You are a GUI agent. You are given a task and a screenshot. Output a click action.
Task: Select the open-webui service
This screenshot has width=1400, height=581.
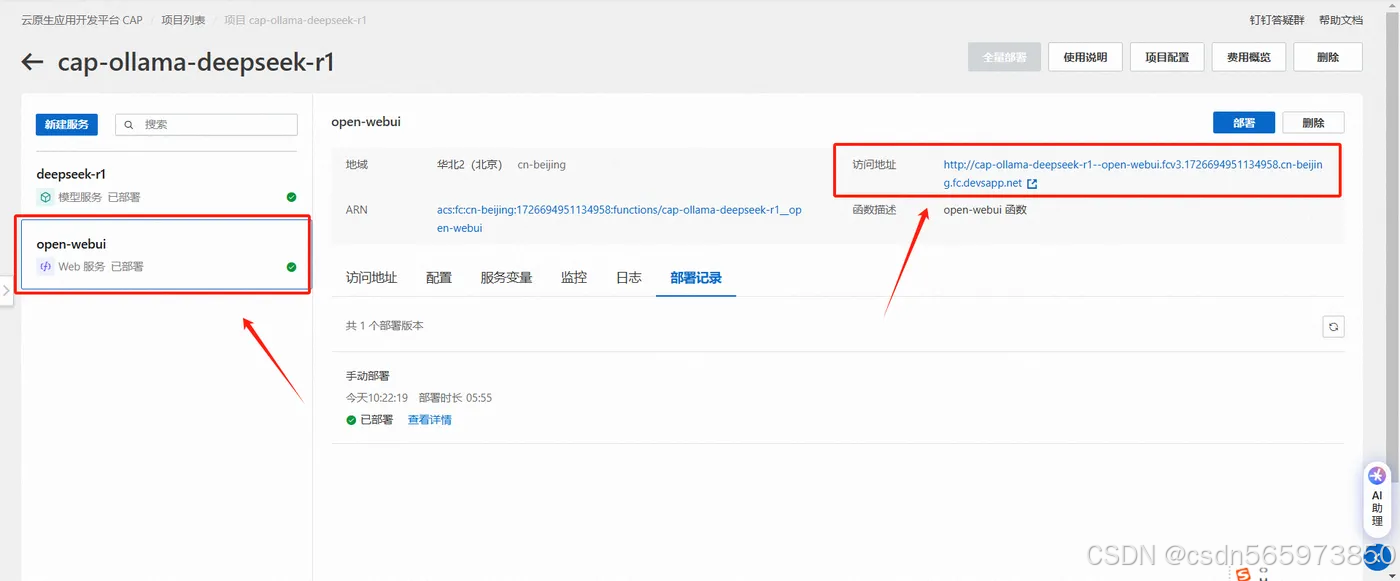point(166,254)
